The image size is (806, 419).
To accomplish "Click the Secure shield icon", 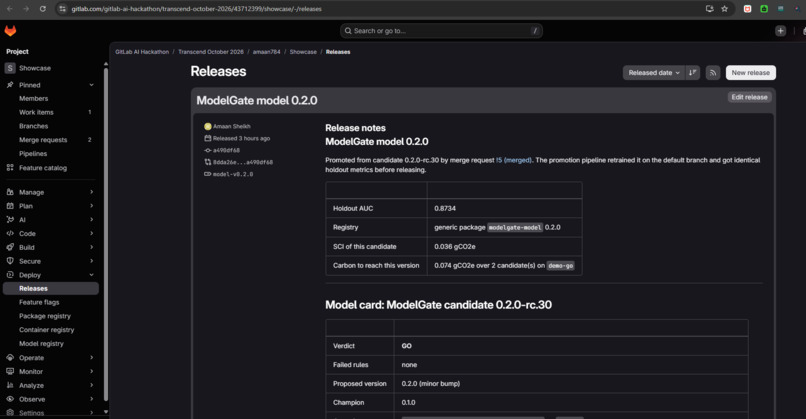I will click(10, 261).
